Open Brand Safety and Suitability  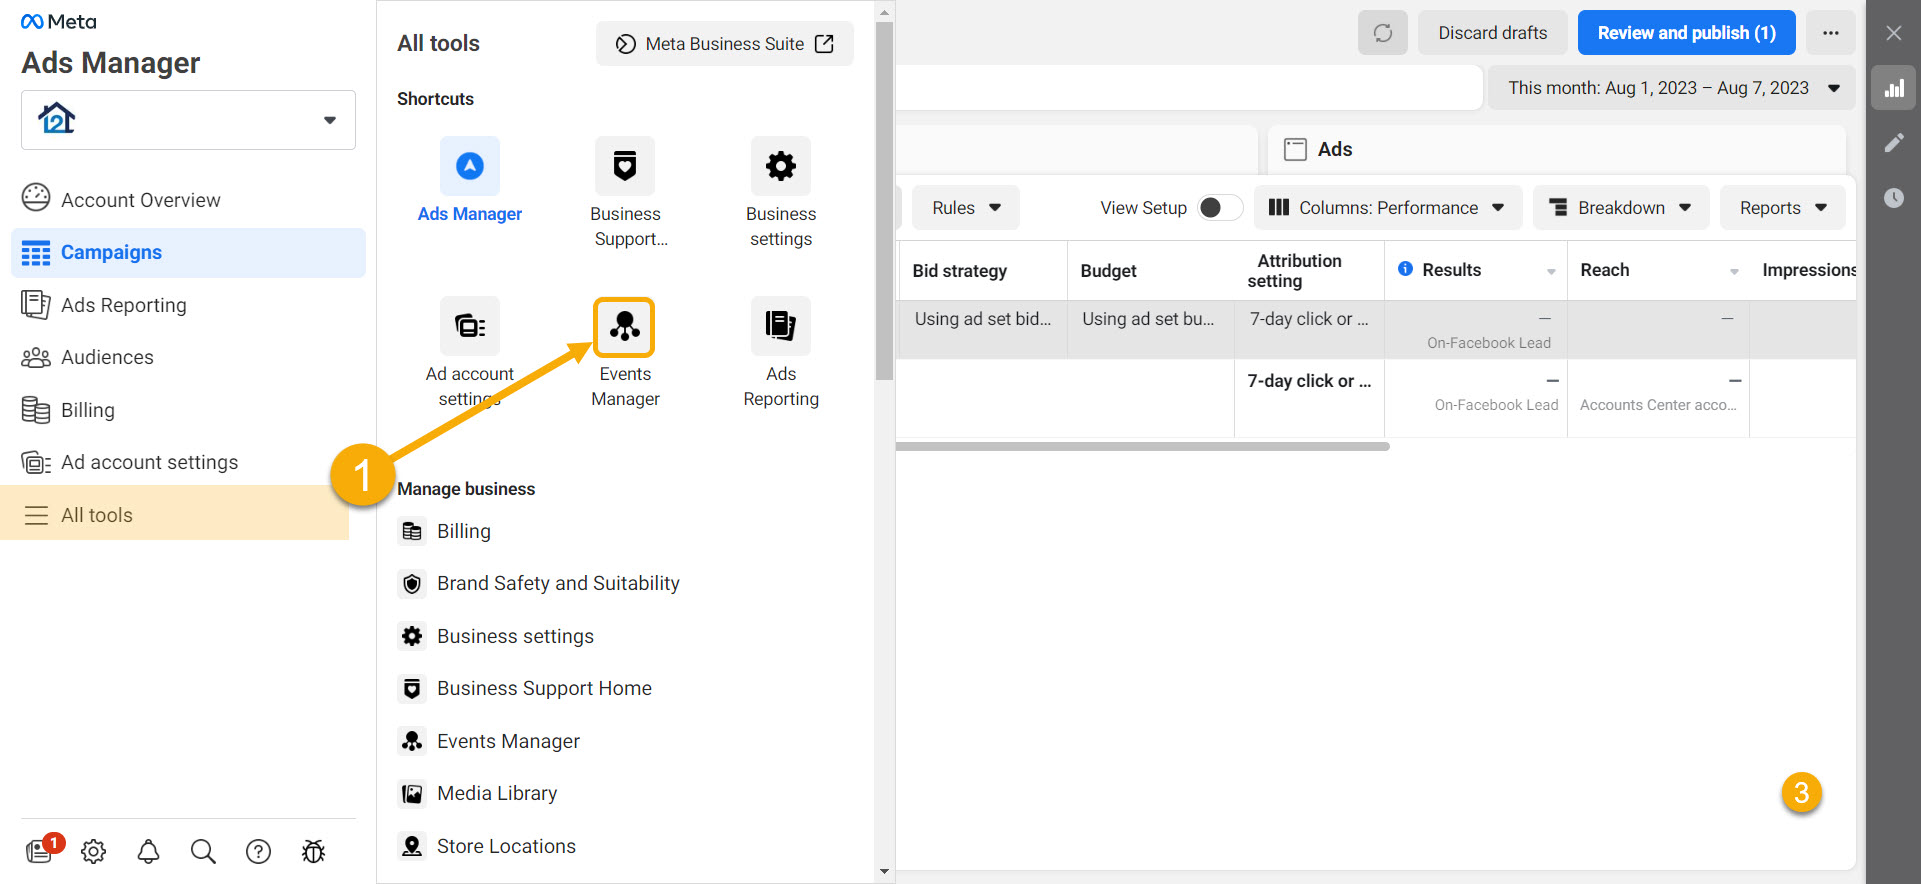click(539, 583)
